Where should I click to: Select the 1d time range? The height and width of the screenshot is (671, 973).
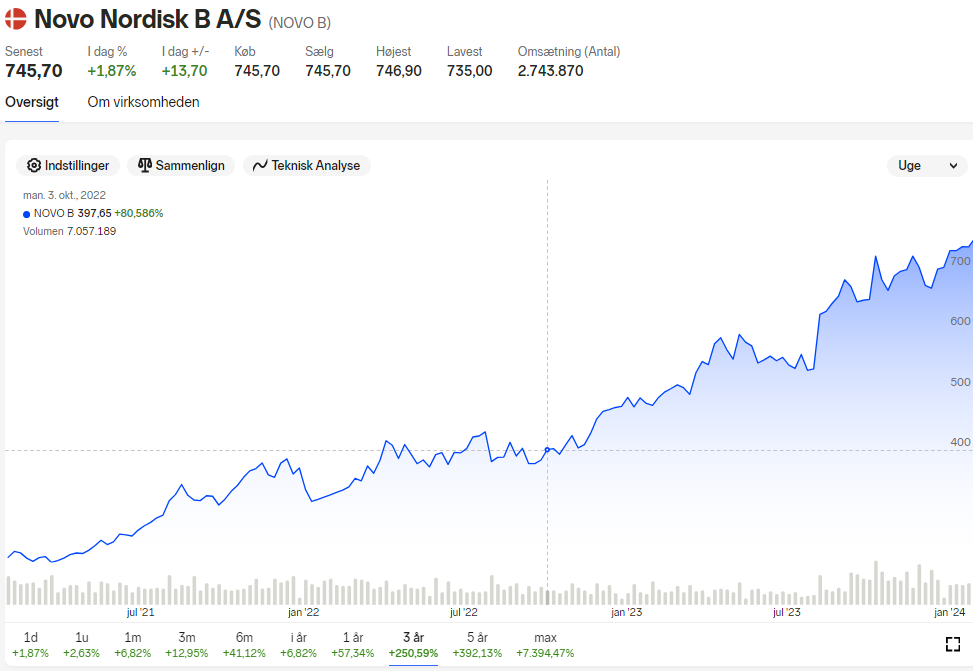click(x=30, y=645)
